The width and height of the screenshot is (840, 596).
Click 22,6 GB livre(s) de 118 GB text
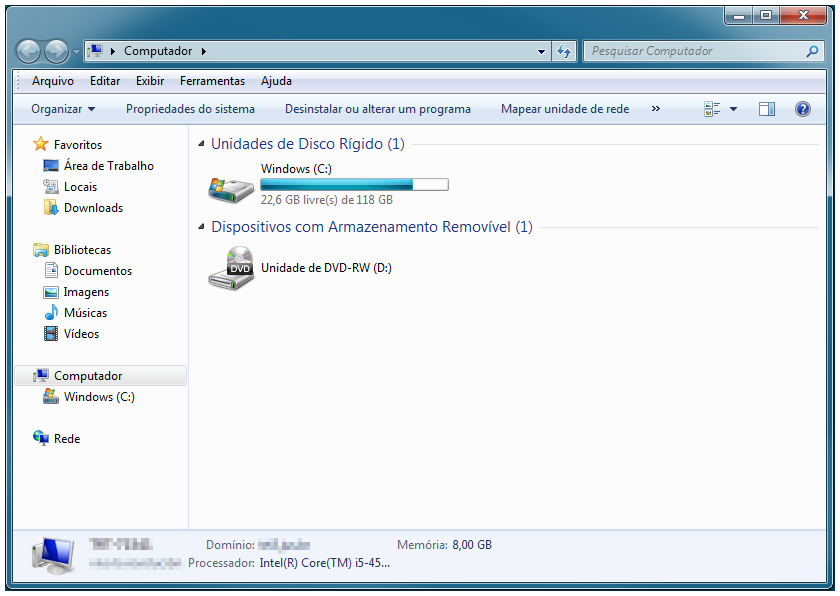coord(327,200)
